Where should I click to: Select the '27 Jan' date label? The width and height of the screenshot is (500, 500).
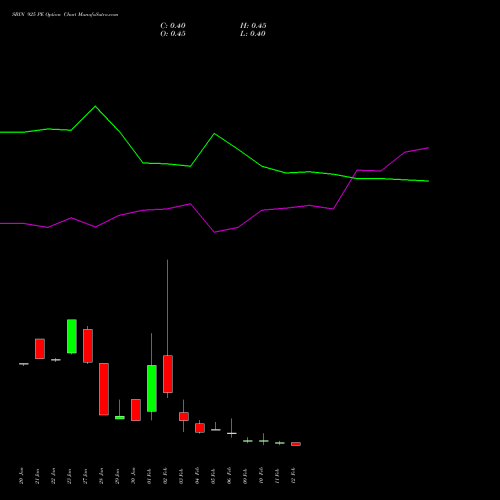(x=86, y=476)
